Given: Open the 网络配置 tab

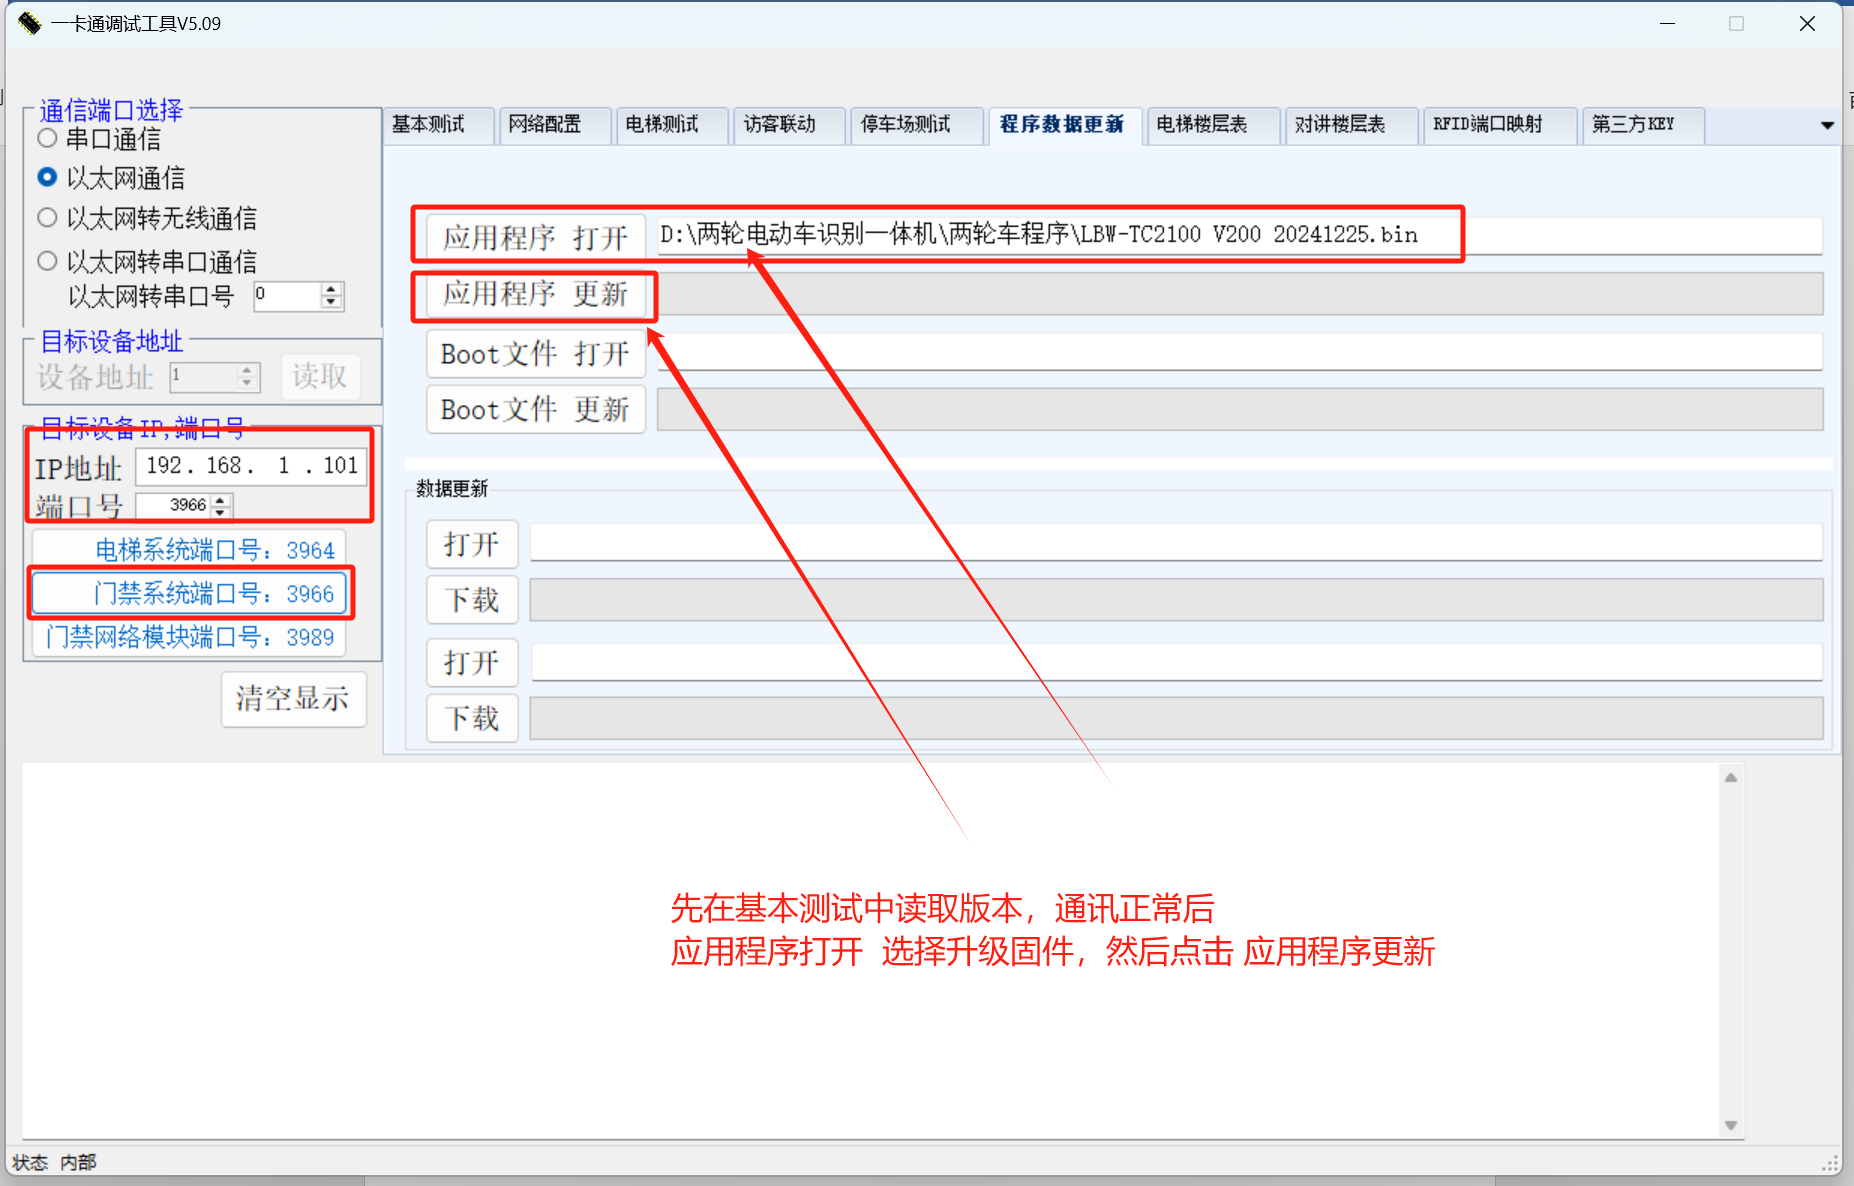Looking at the screenshot, I should pyautogui.click(x=545, y=125).
